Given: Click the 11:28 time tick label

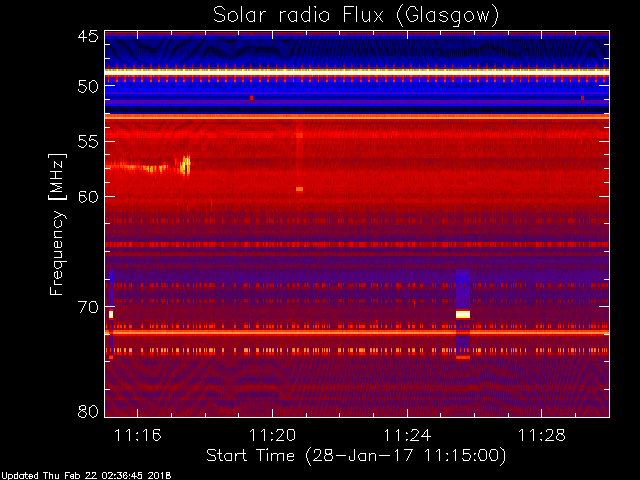Looking at the screenshot, I should tap(542, 435).
